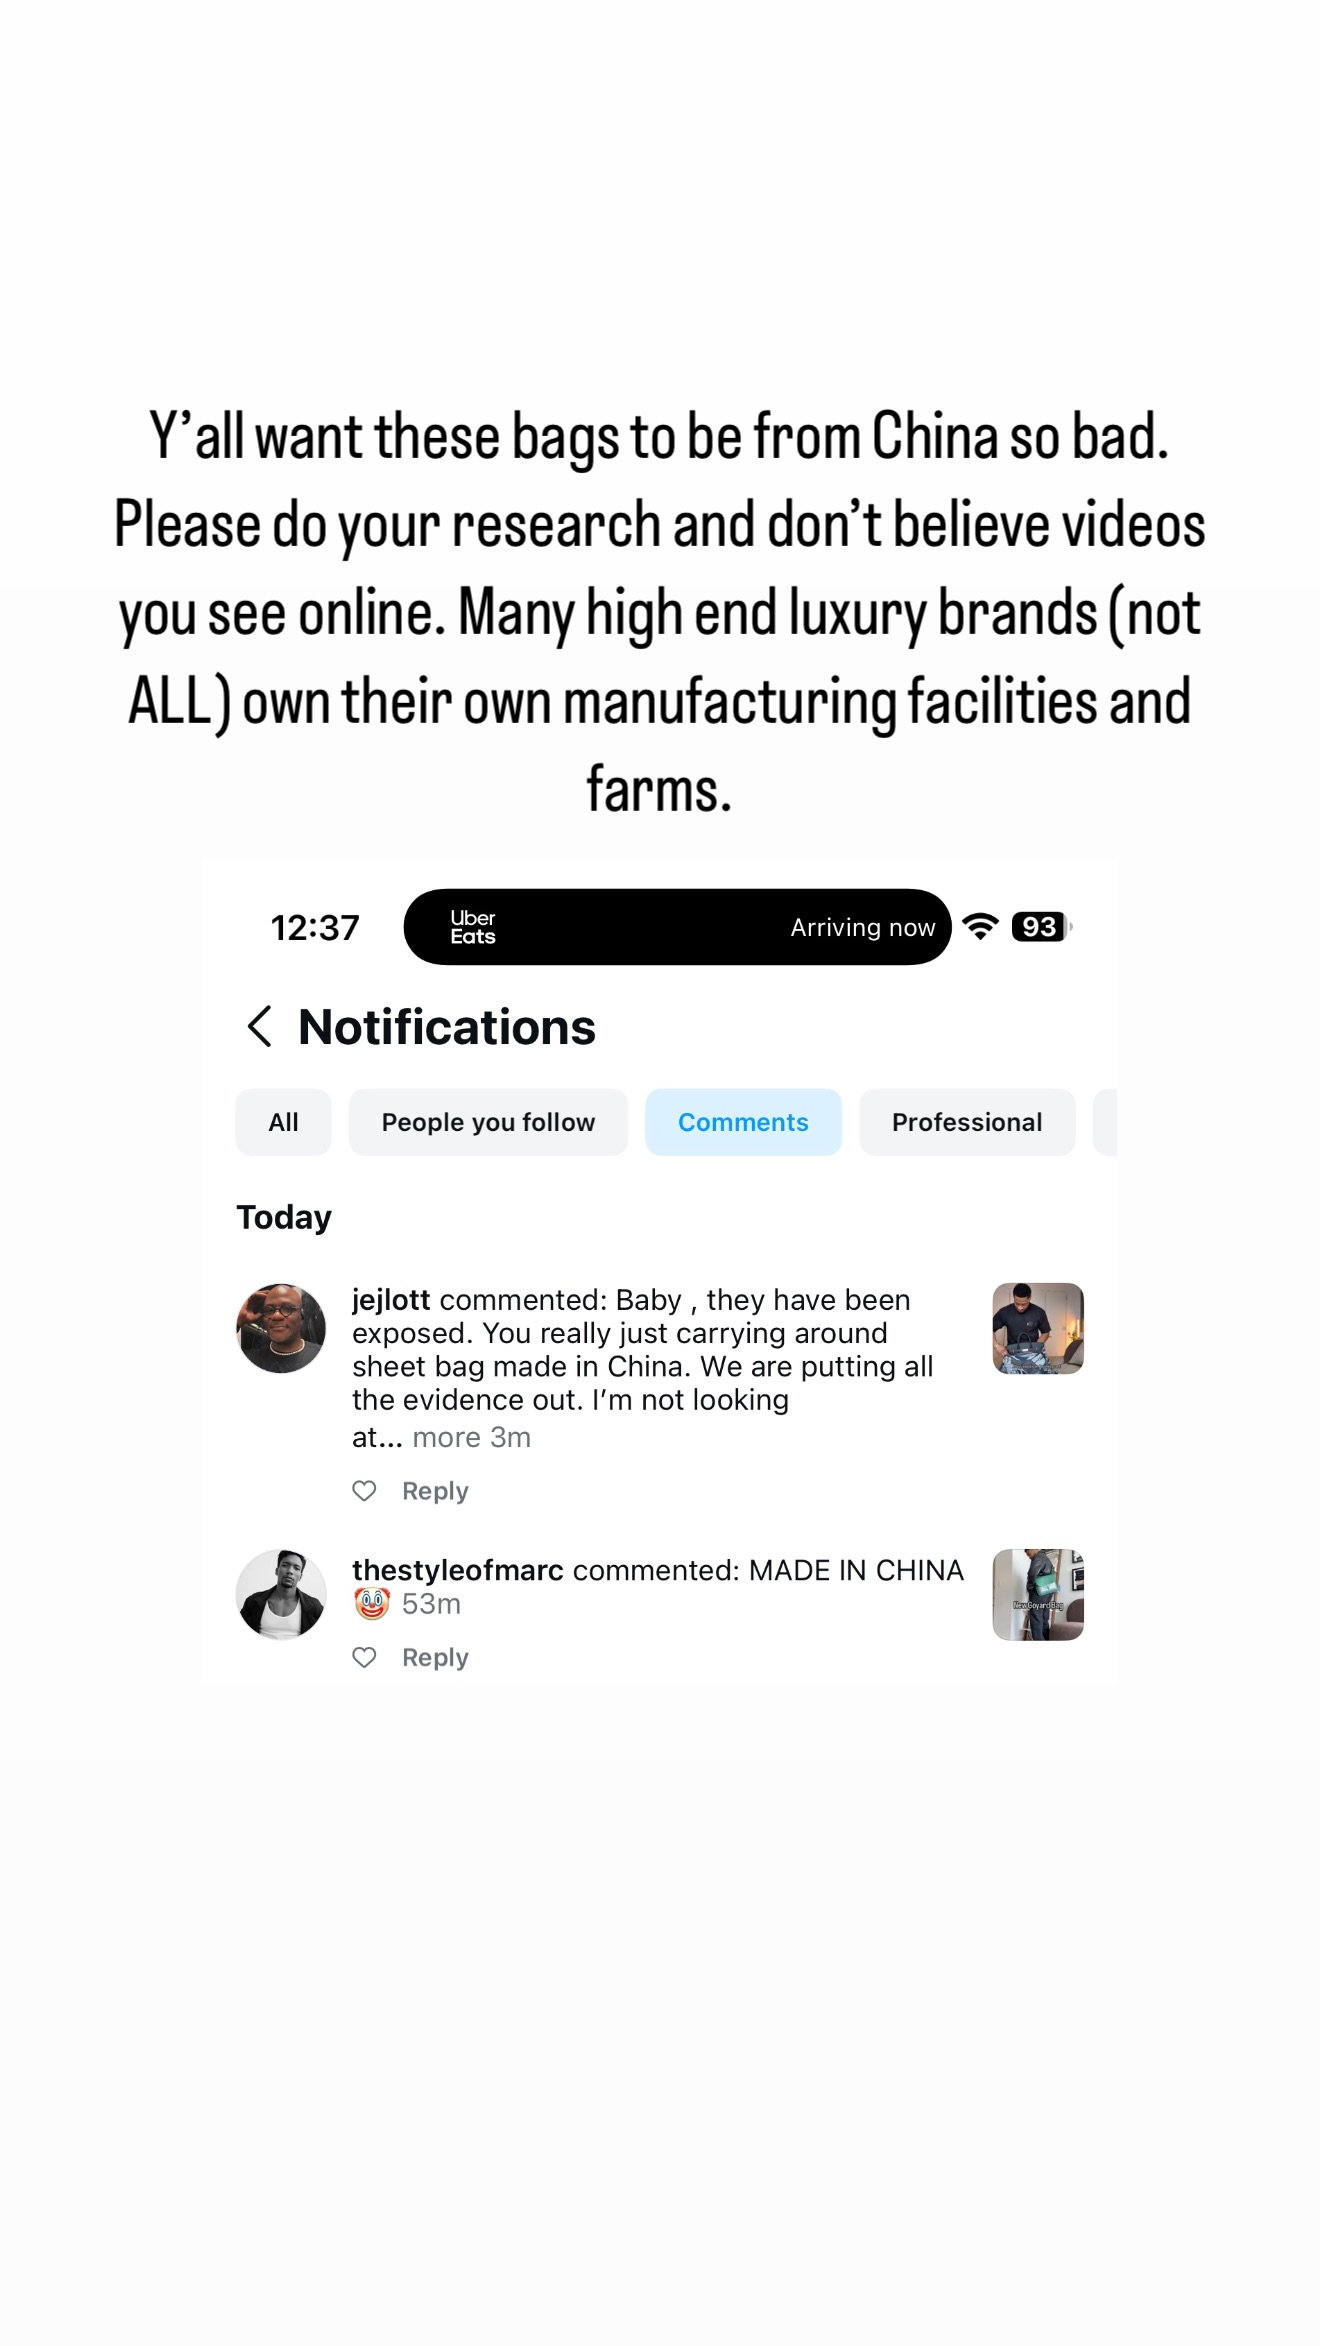The height and width of the screenshot is (2346, 1320).
Task: Open post thumbnail beside jejlott's comment
Action: [x=1038, y=1328]
